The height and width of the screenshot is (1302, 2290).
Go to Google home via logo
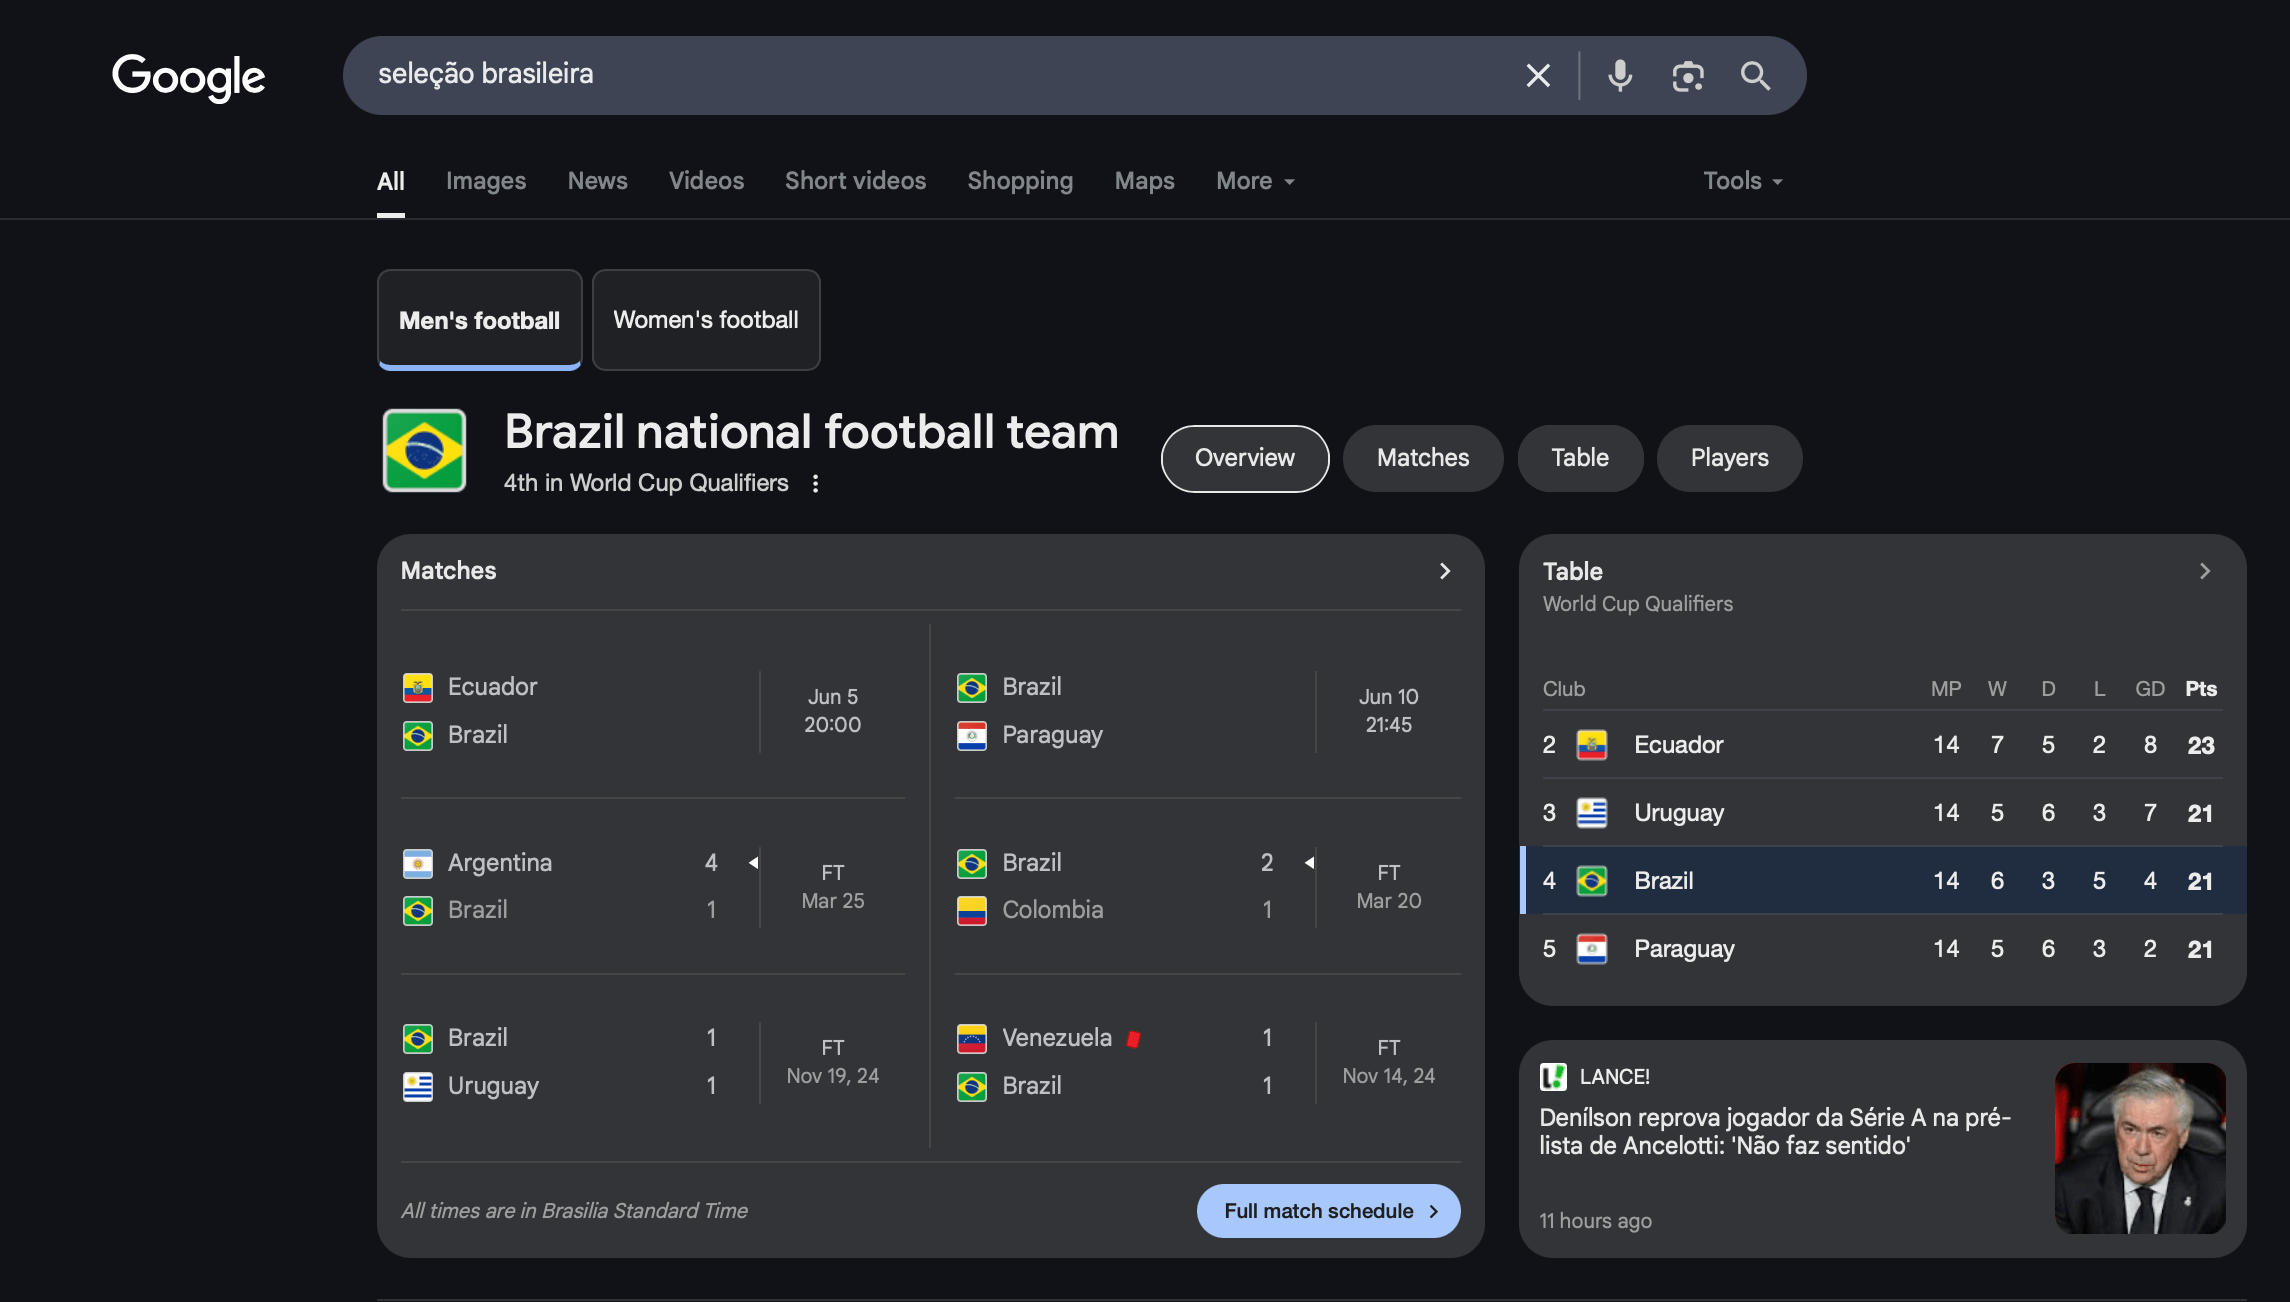[189, 77]
